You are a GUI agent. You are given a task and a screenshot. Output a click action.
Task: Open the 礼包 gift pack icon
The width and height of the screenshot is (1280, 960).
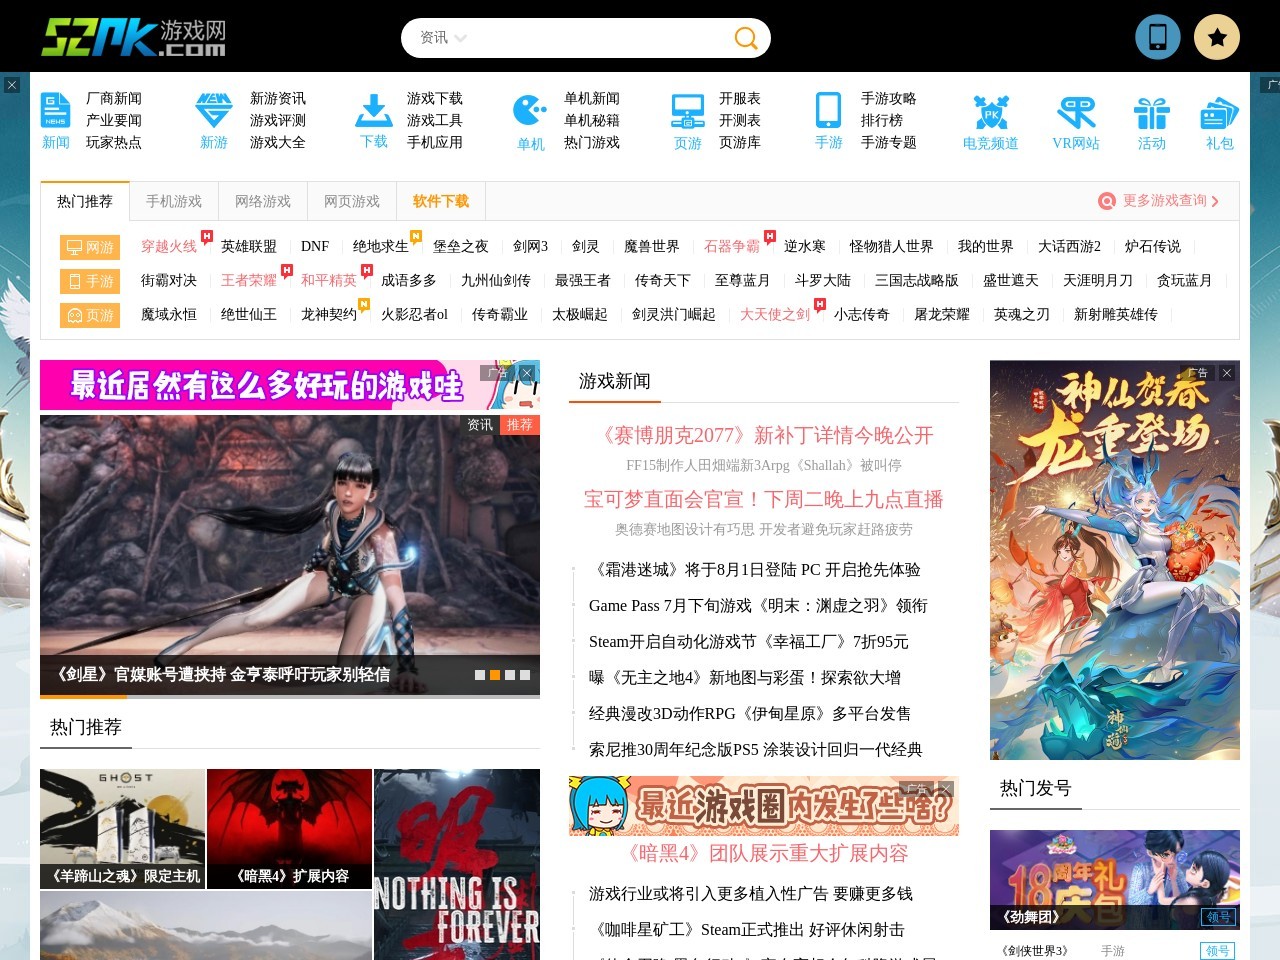[x=1218, y=112]
